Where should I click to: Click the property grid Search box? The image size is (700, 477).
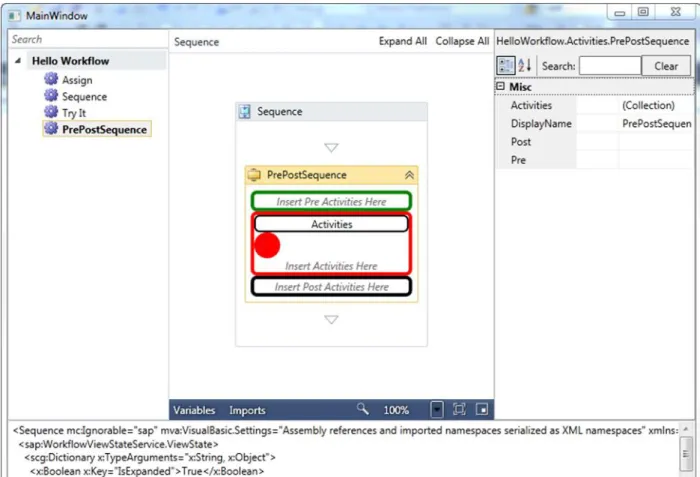(x=610, y=66)
